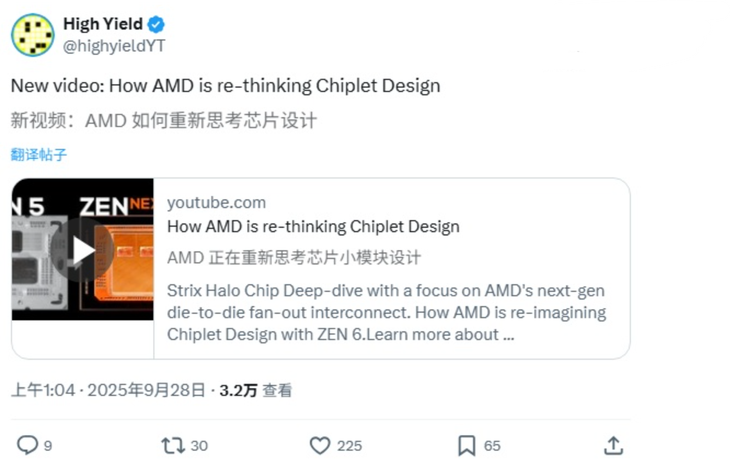
Task: Play the video thumbnail play button
Action: pyautogui.click(x=83, y=250)
